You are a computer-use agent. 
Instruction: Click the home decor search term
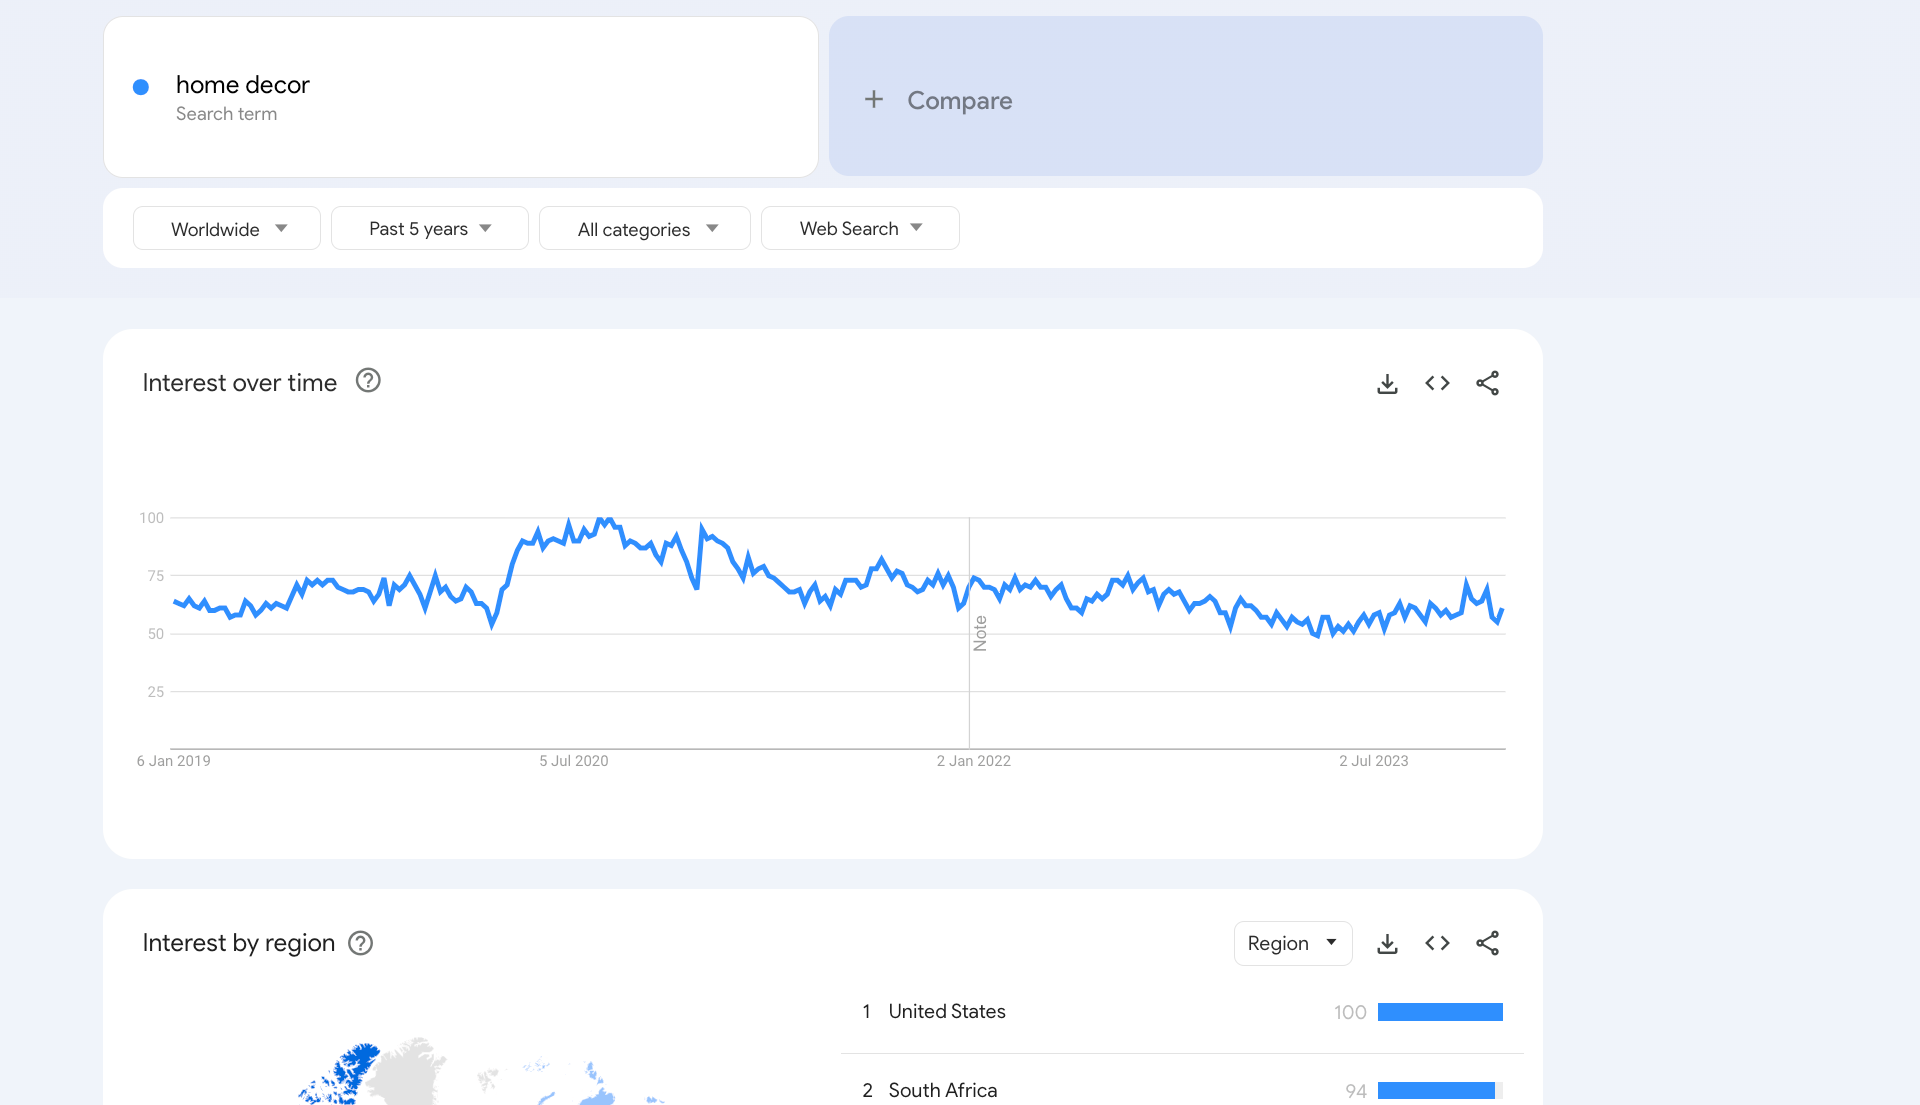[243, 85]
